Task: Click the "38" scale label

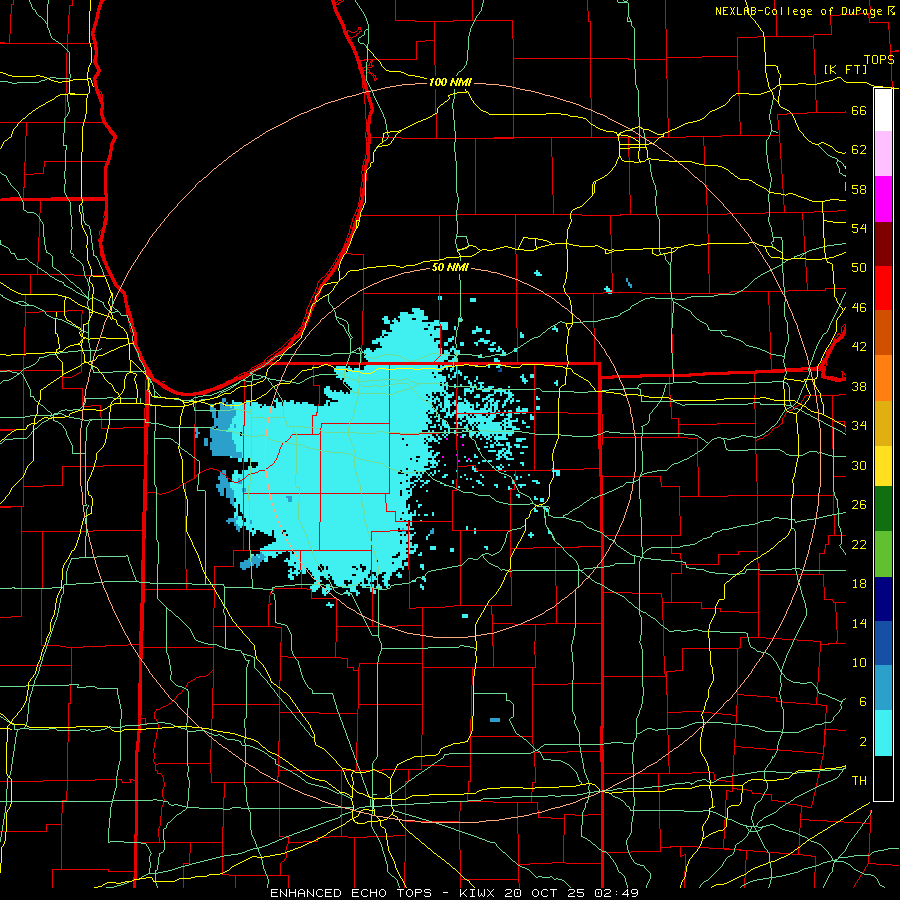Action: coord(859,387)
